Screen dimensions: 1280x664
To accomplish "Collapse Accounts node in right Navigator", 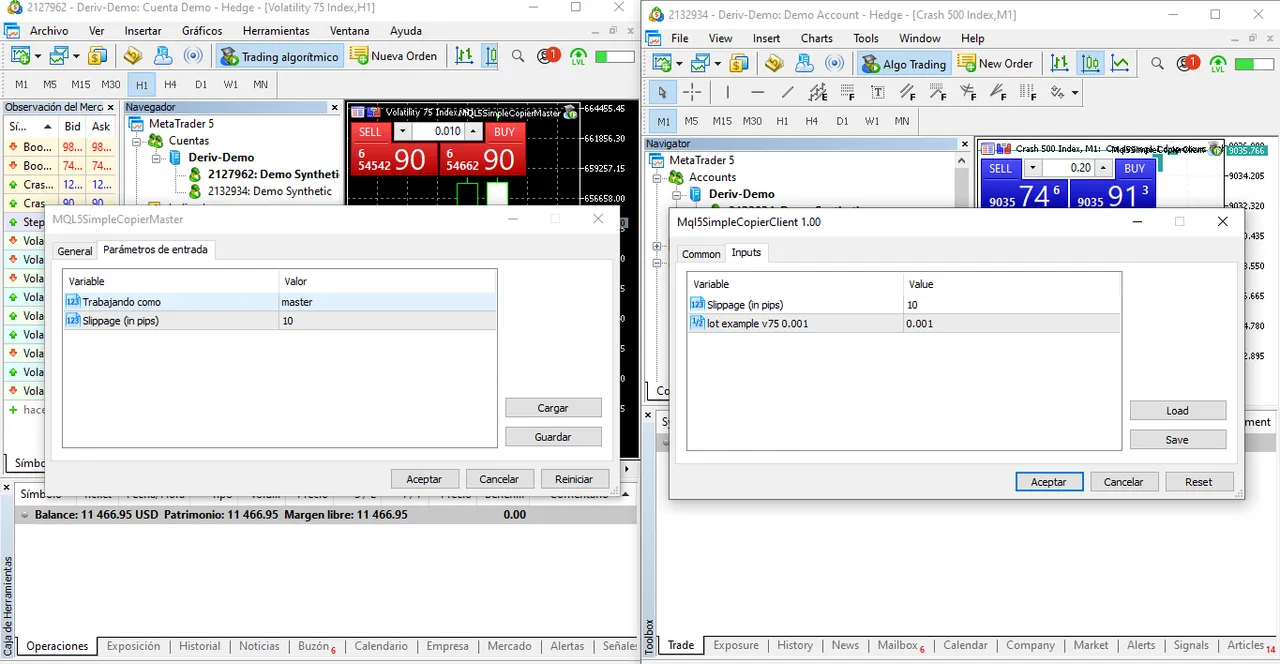I will tap(659, 177).
